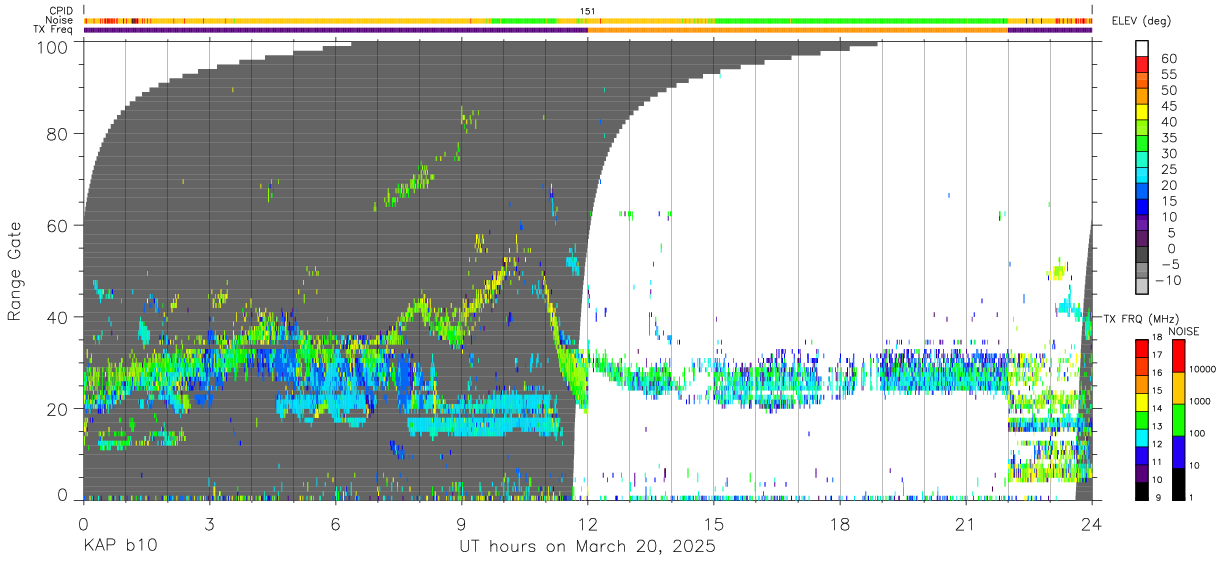Click the '0' tick on the UT hours axis

[x=84, y=523]
